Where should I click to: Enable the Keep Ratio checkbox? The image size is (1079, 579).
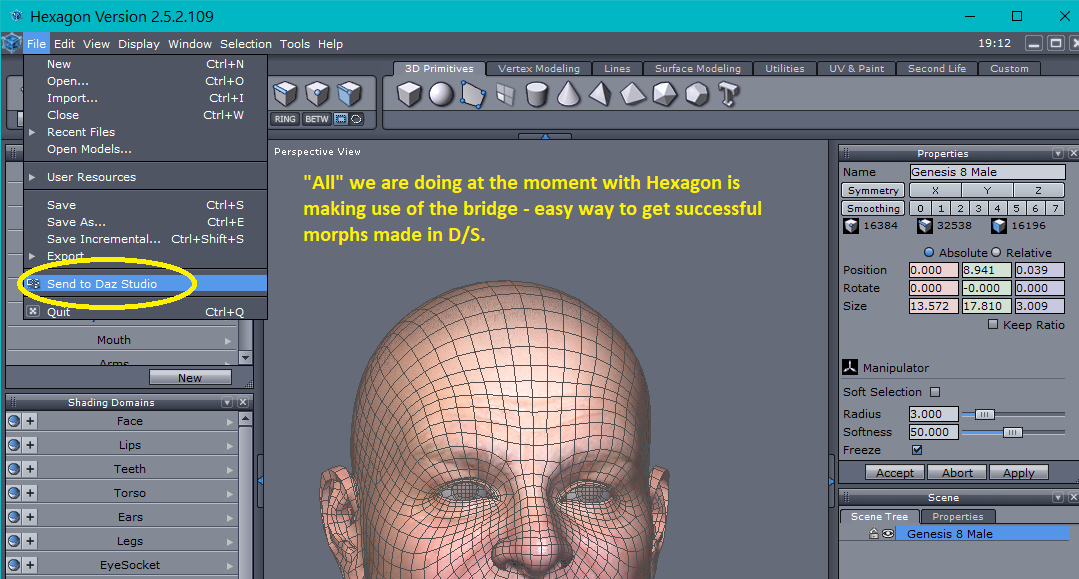tap(992, 324)
